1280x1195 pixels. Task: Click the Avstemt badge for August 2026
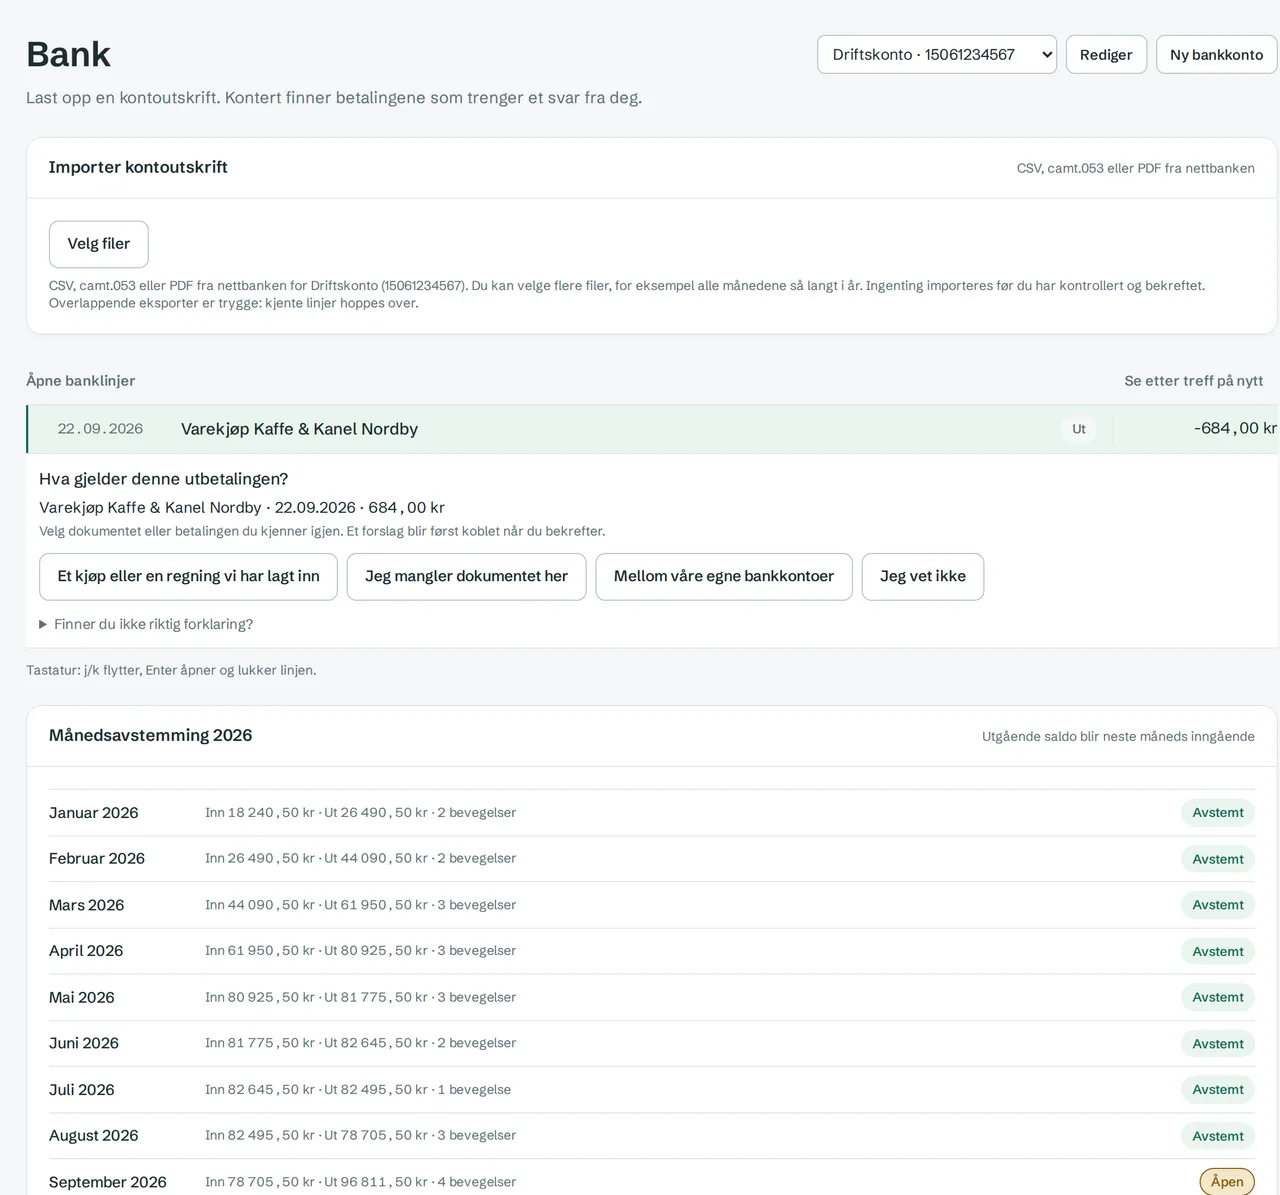[1218, 1136]
